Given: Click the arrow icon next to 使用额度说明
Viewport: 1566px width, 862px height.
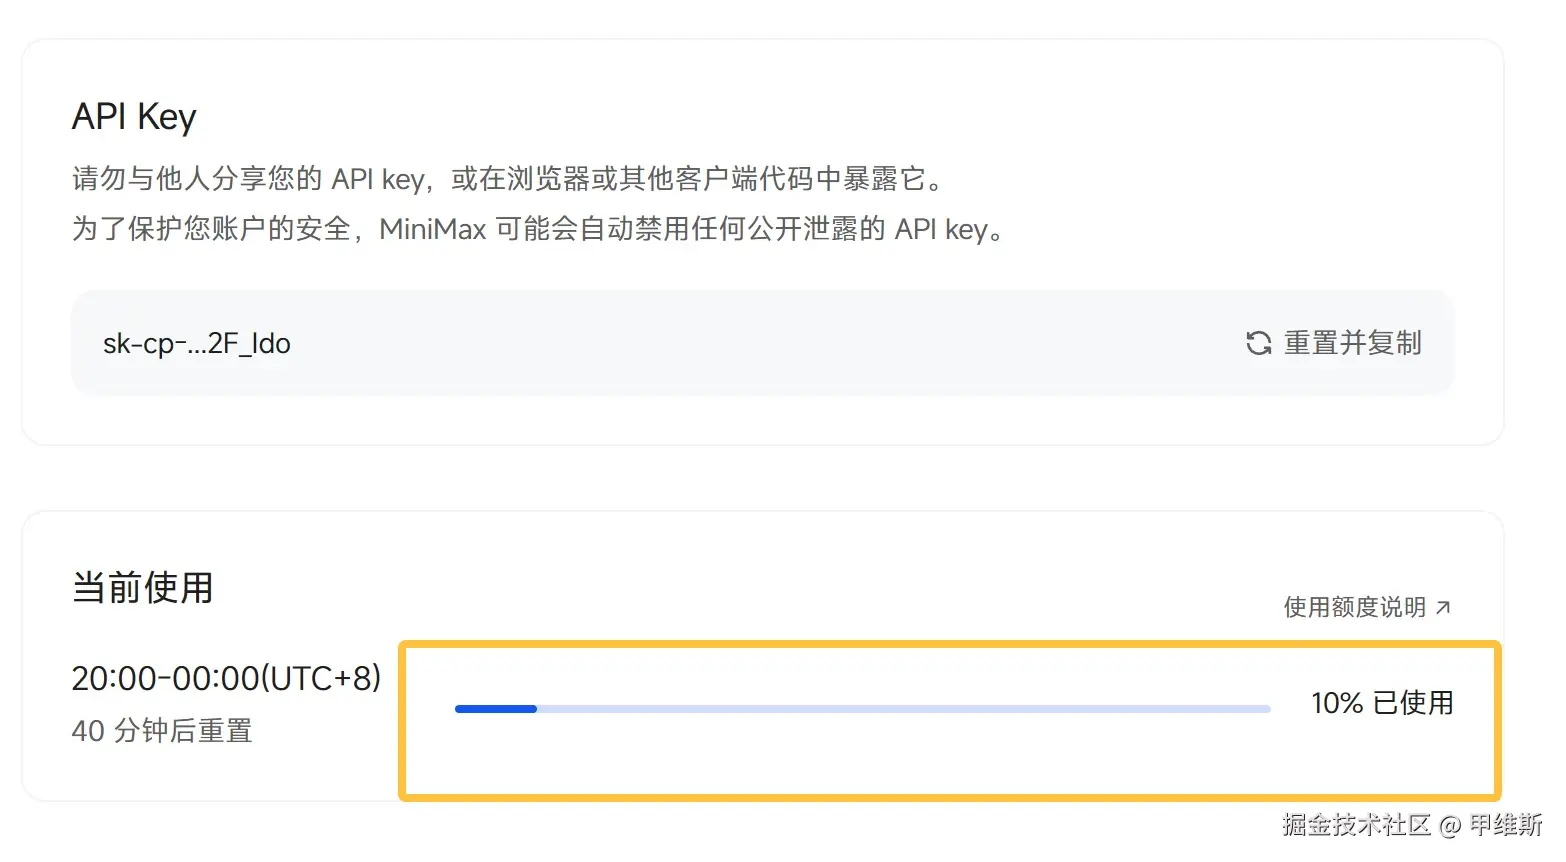Looking at the screenshot, I should point(1443,607).
